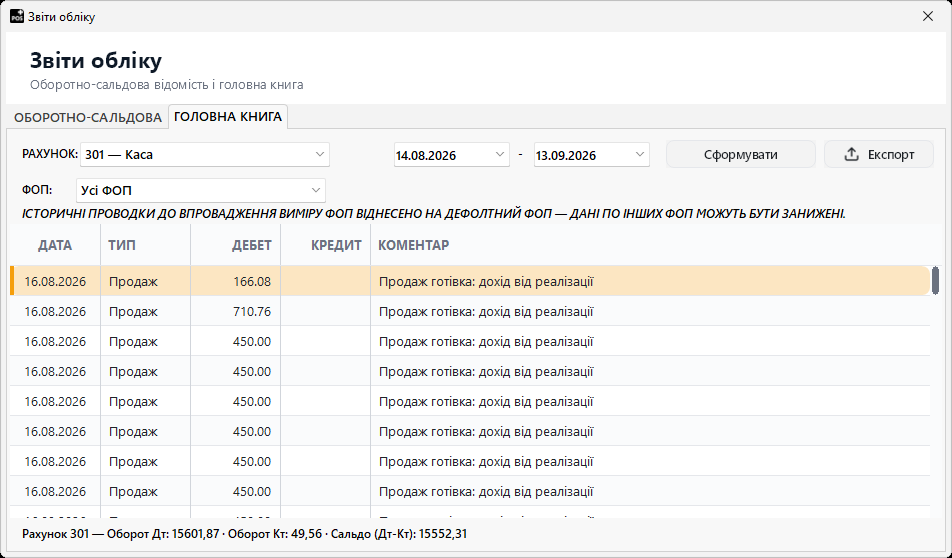The width and height of the screenshot is (952, 558).
Task: Sort by the ТИП column header
Action: point(145,245)
